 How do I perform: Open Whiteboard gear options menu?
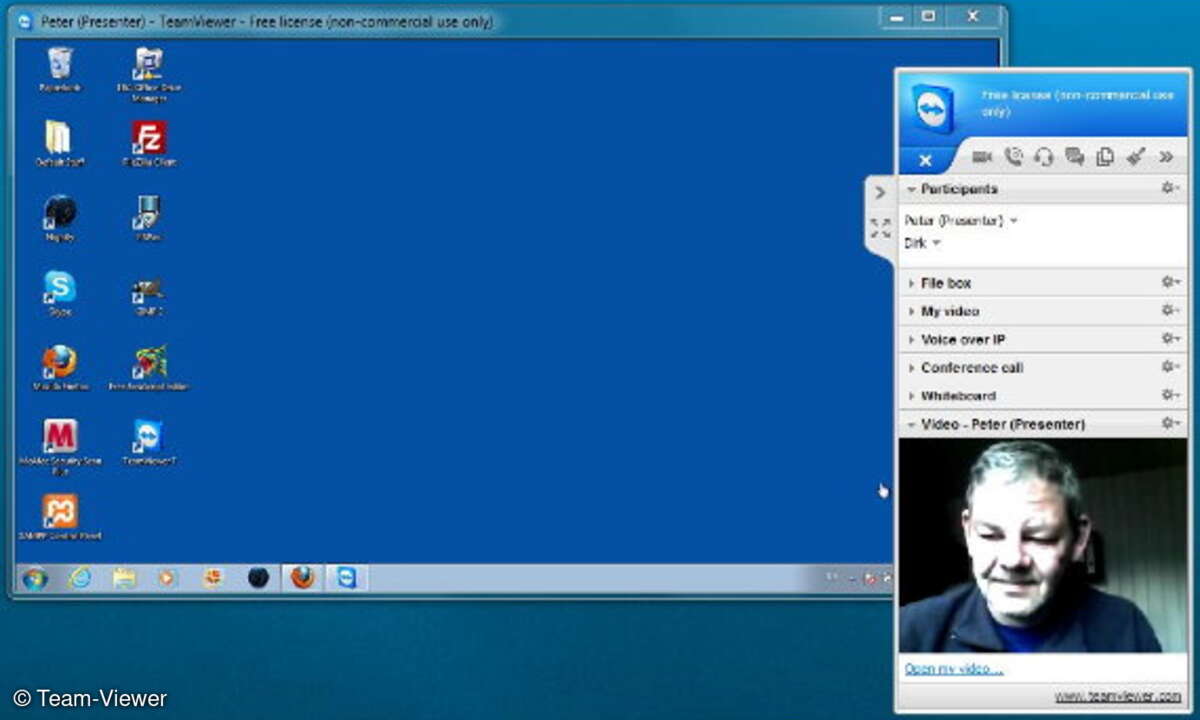pyautogui.click(x=1170, y=395)
